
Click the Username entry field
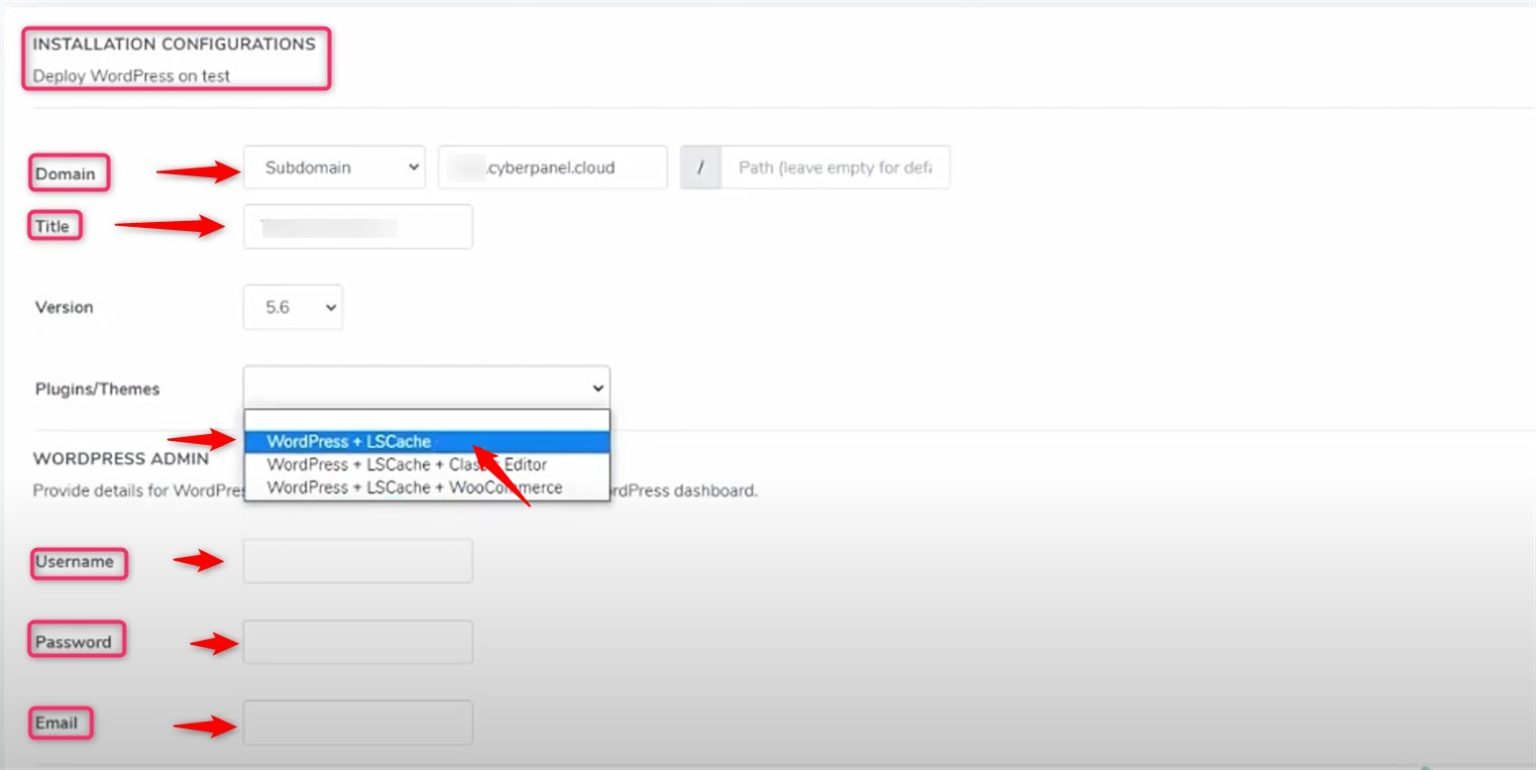[356, 561]
